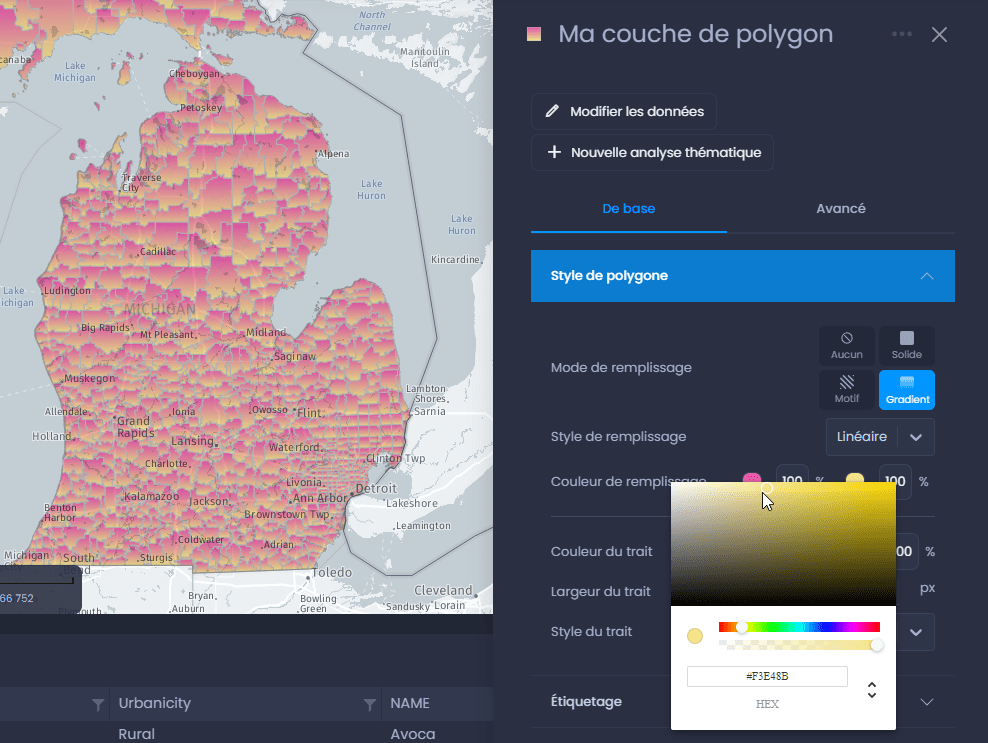This screenshot has width=988, height=743.
Task: Select Motif fill mode
Action: [846, 389]
